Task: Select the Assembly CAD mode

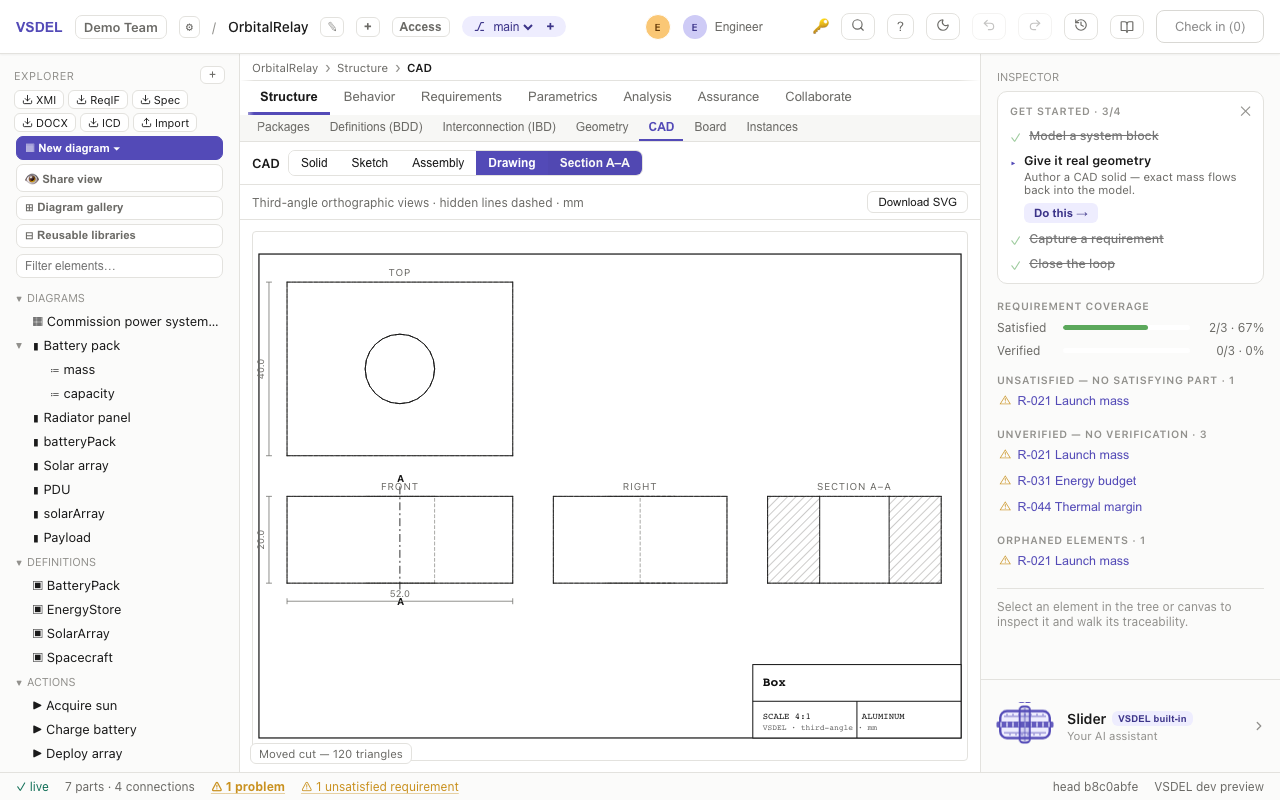Action: (438, 163)
